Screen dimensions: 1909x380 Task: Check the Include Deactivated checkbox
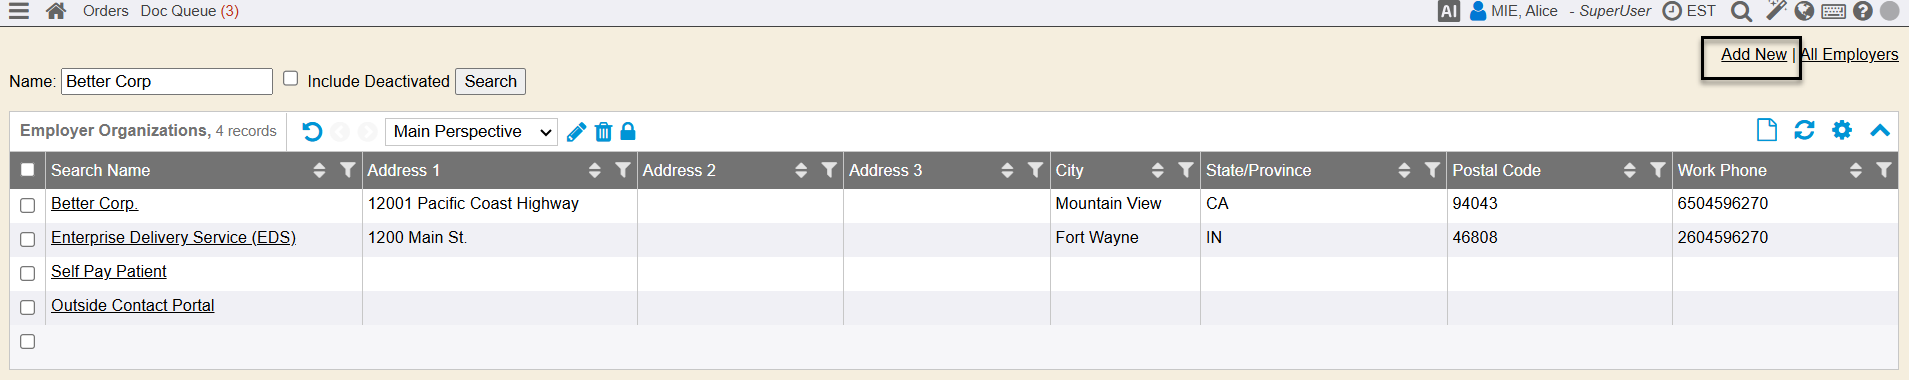pos(291,78)
